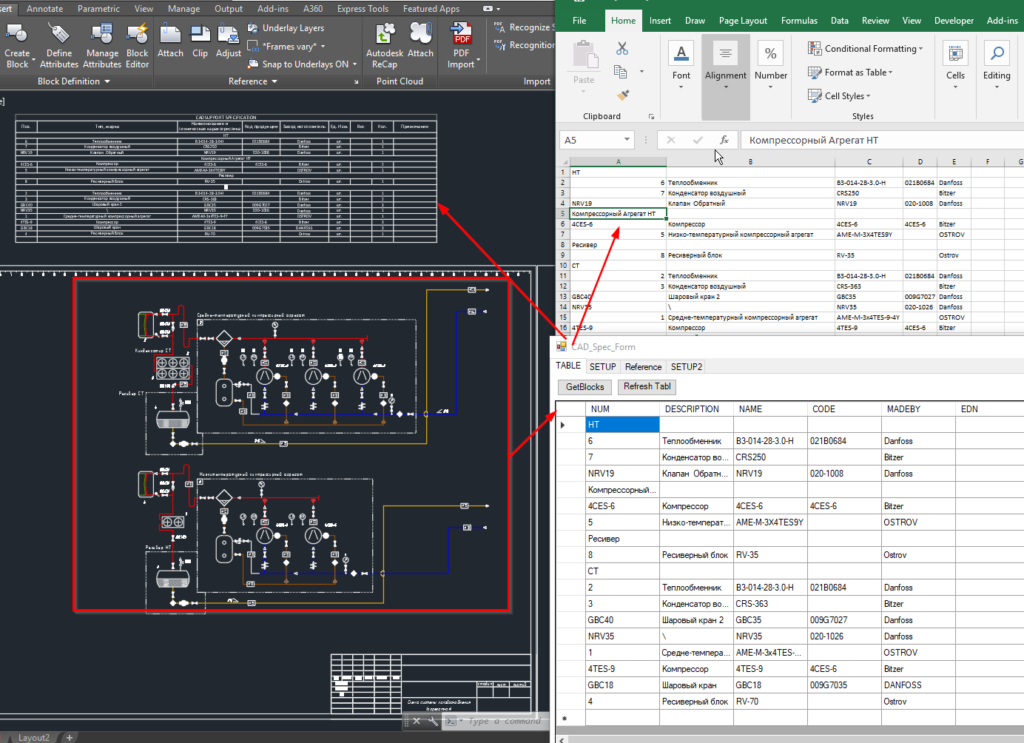Open Excel File menu

[x=579, y=21]
